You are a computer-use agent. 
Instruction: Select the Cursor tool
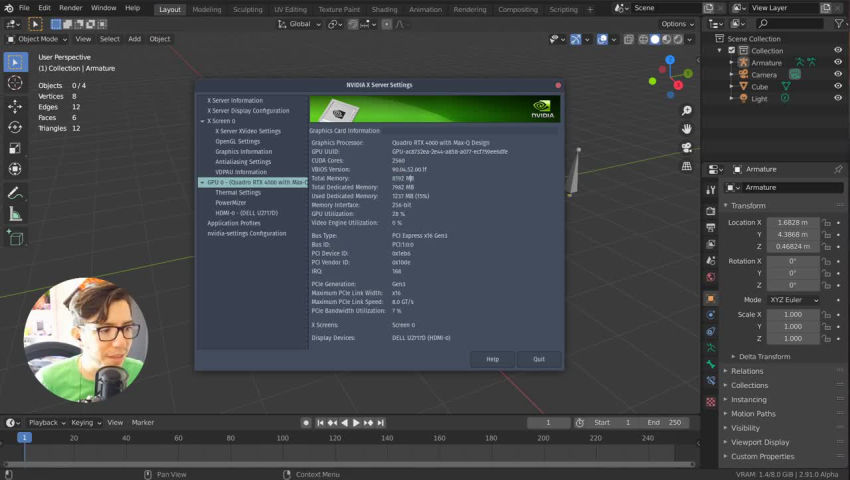[x=15, y=83]
